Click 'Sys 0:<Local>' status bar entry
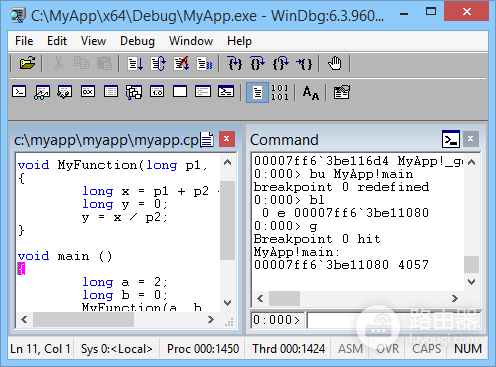 click(116, 349)
